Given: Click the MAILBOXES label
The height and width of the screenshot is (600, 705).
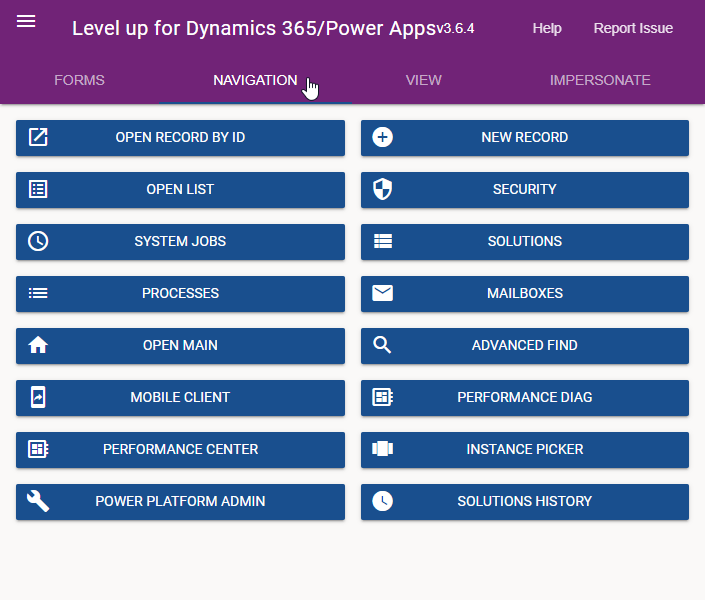Looking at the screenshot, I should tap(525, 293).
